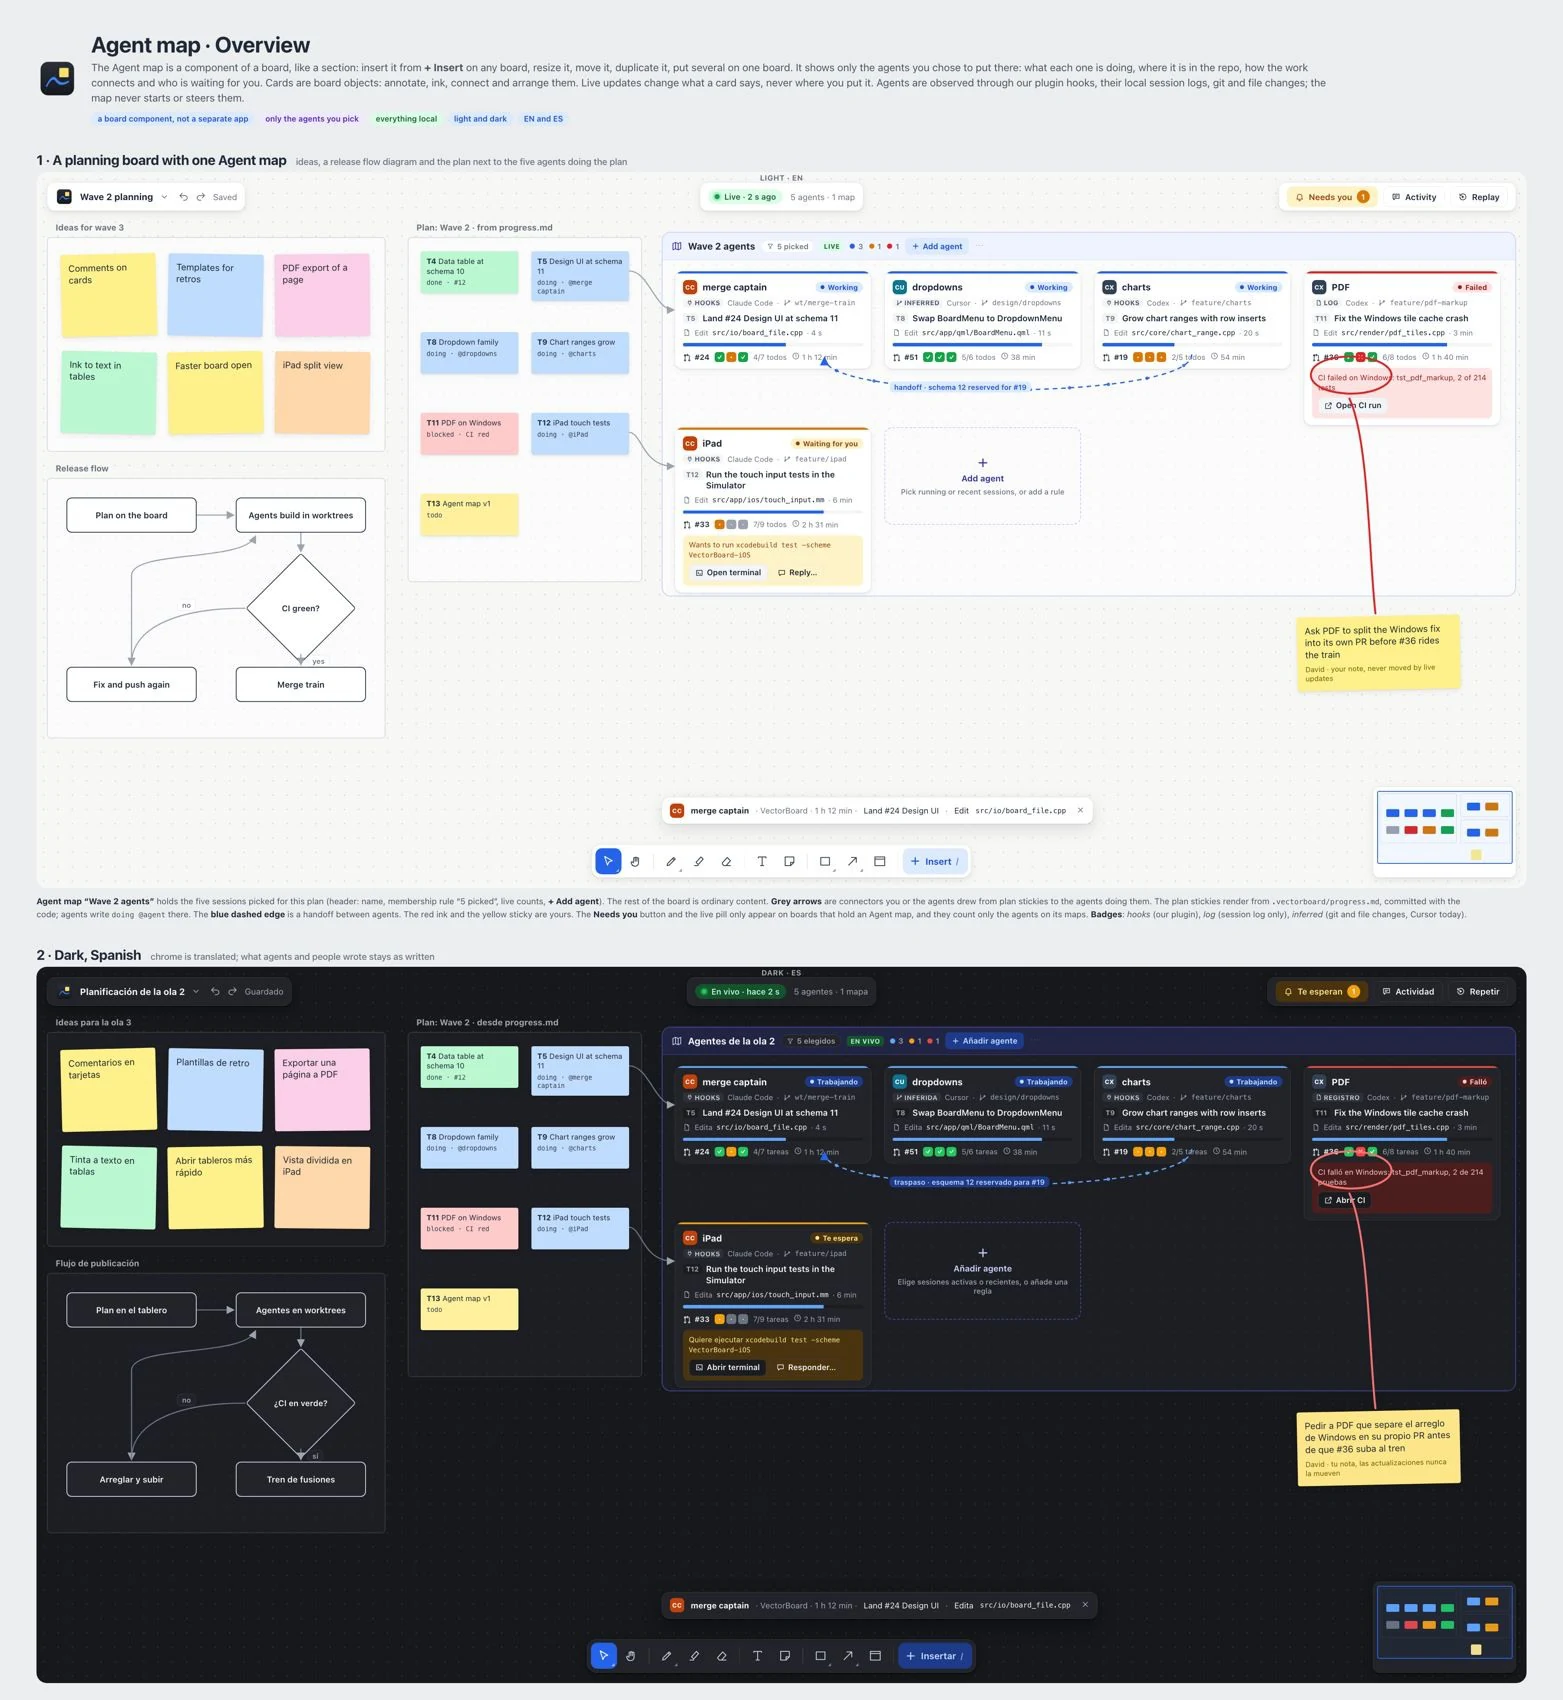
Task: Pick the frame tool next to Insert
Action: pos(880,861)
